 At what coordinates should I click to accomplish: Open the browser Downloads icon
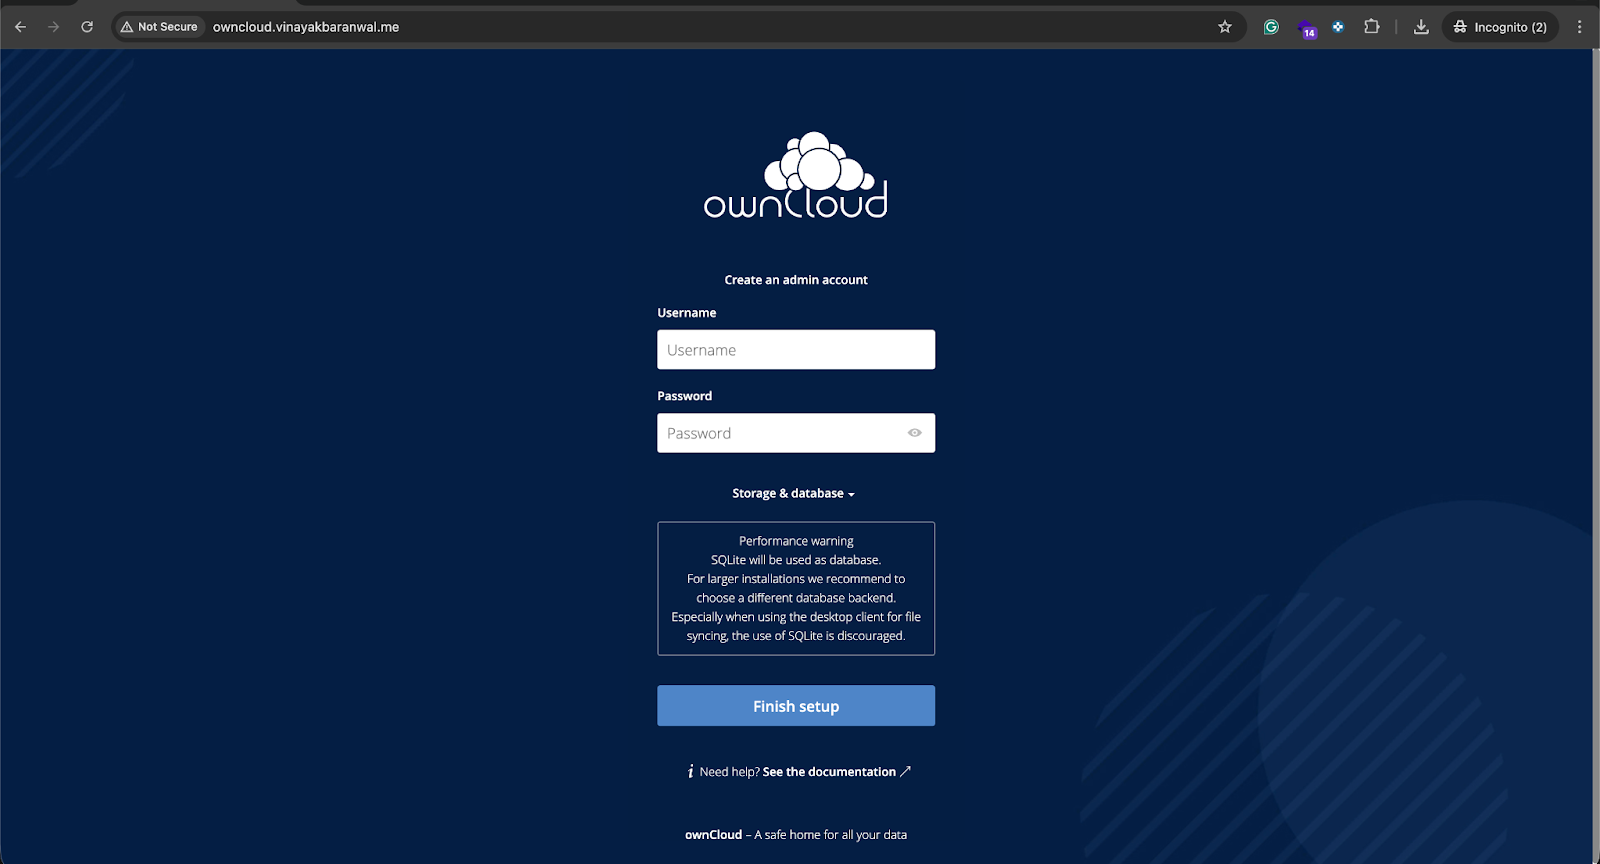[1421, 27]
